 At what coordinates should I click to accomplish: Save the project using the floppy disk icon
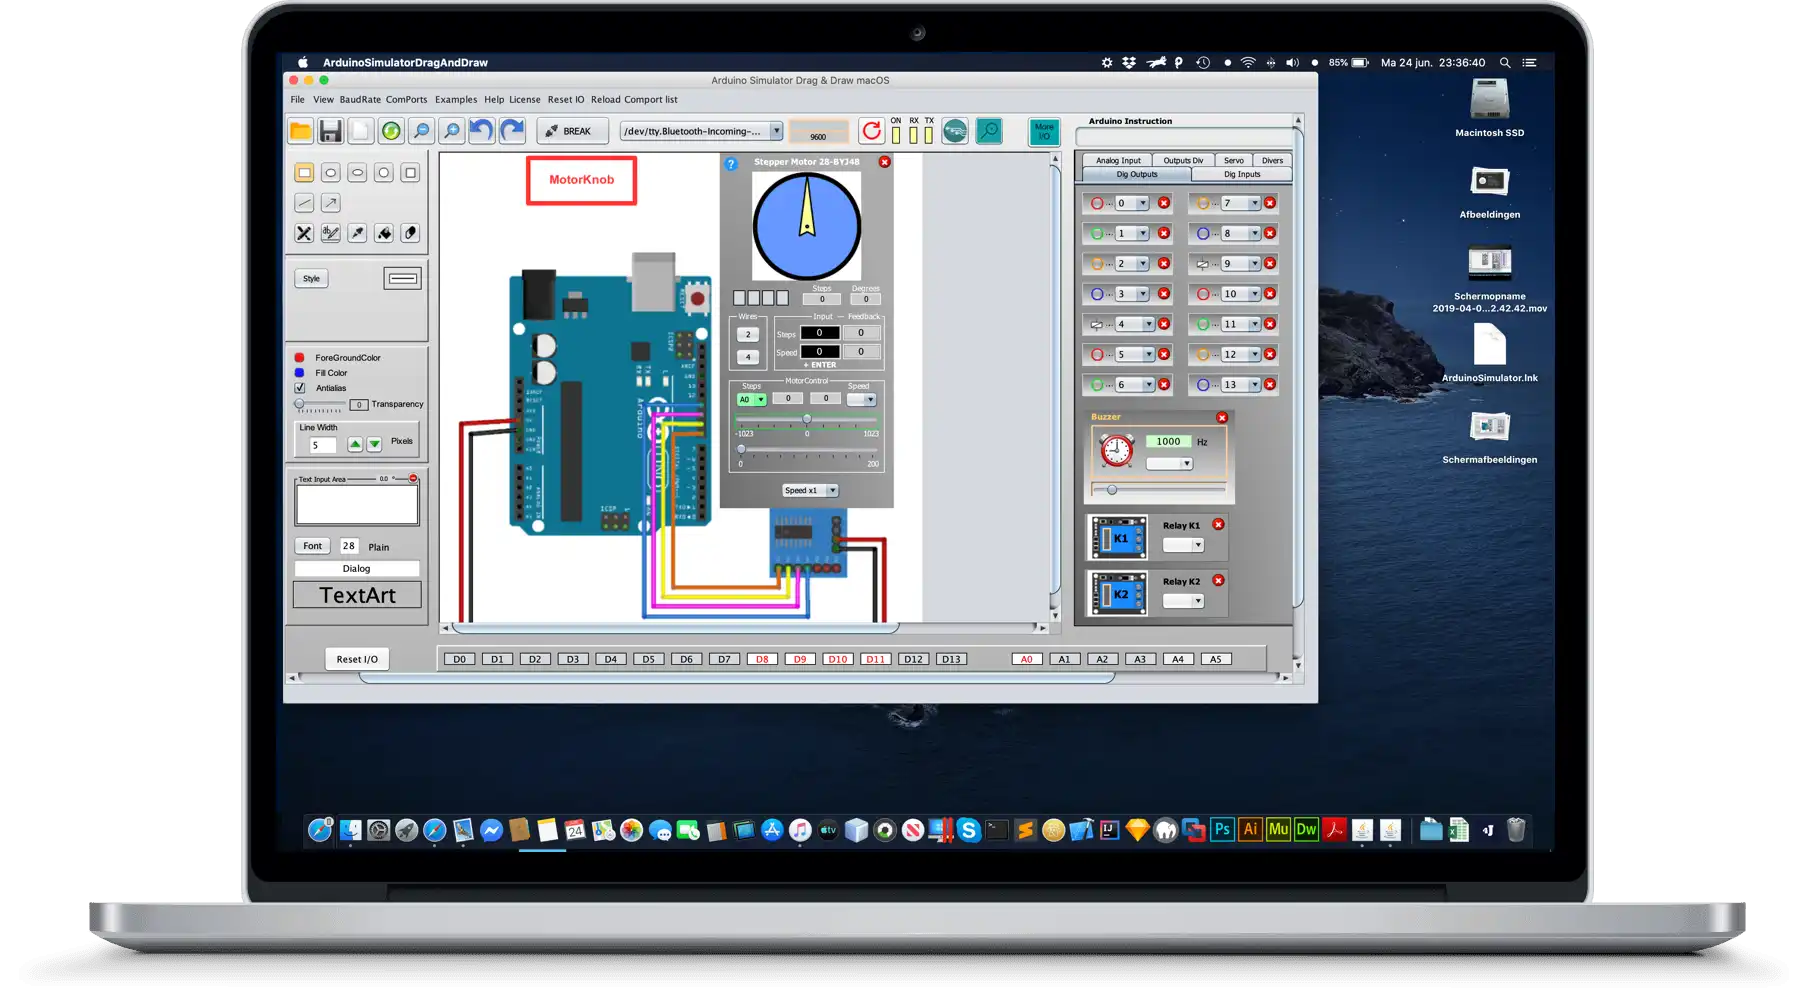[330, 131]
